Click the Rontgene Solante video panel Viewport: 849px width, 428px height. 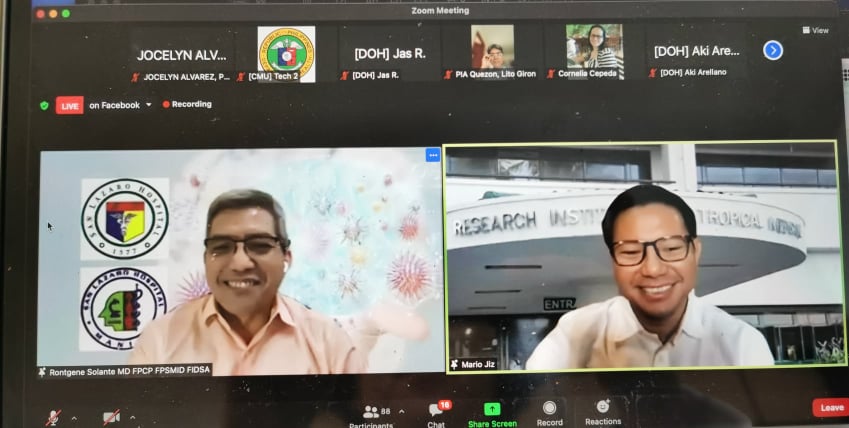[x=241, y=262]
